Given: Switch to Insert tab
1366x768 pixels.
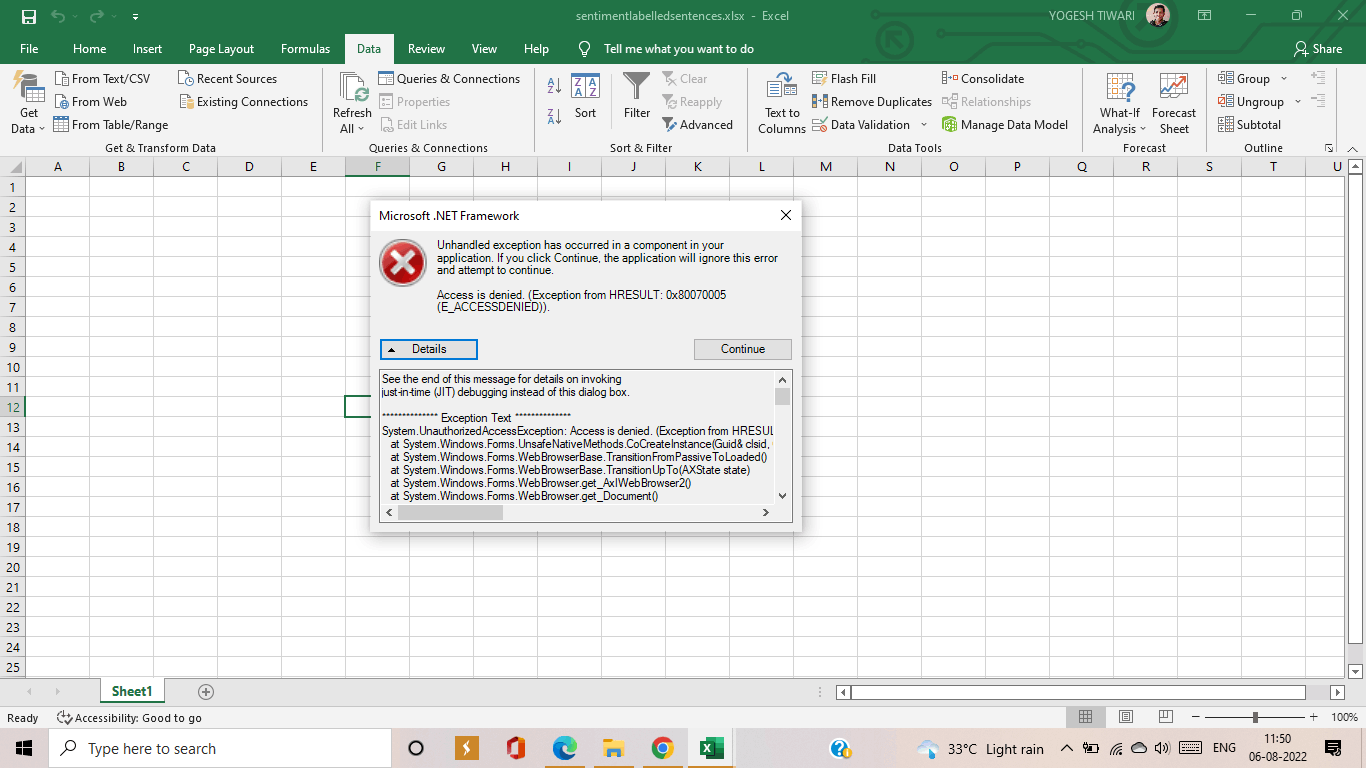Looking at the screenshot, I should pyautogui.click(x=147, y=48).
